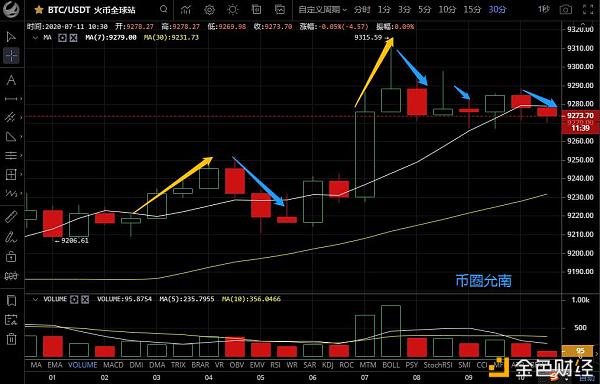
Task: Click the calendar icon in top toolbar
Action: point(256,10)
